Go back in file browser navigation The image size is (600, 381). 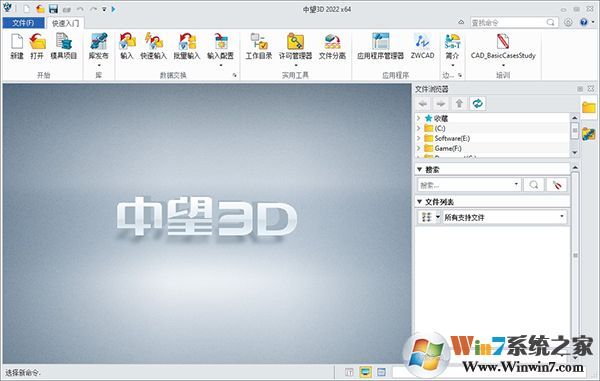tap(423, 103)
